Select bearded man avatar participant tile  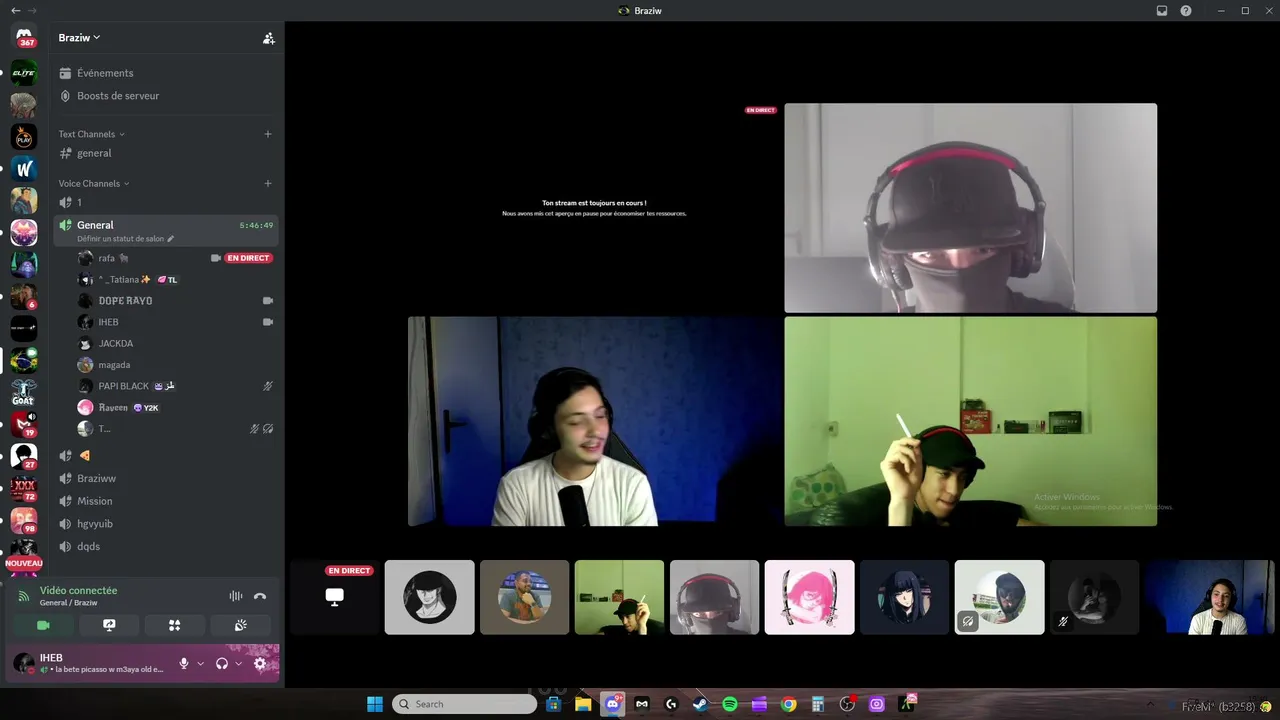pyautogui.click(x=525, y=597)
